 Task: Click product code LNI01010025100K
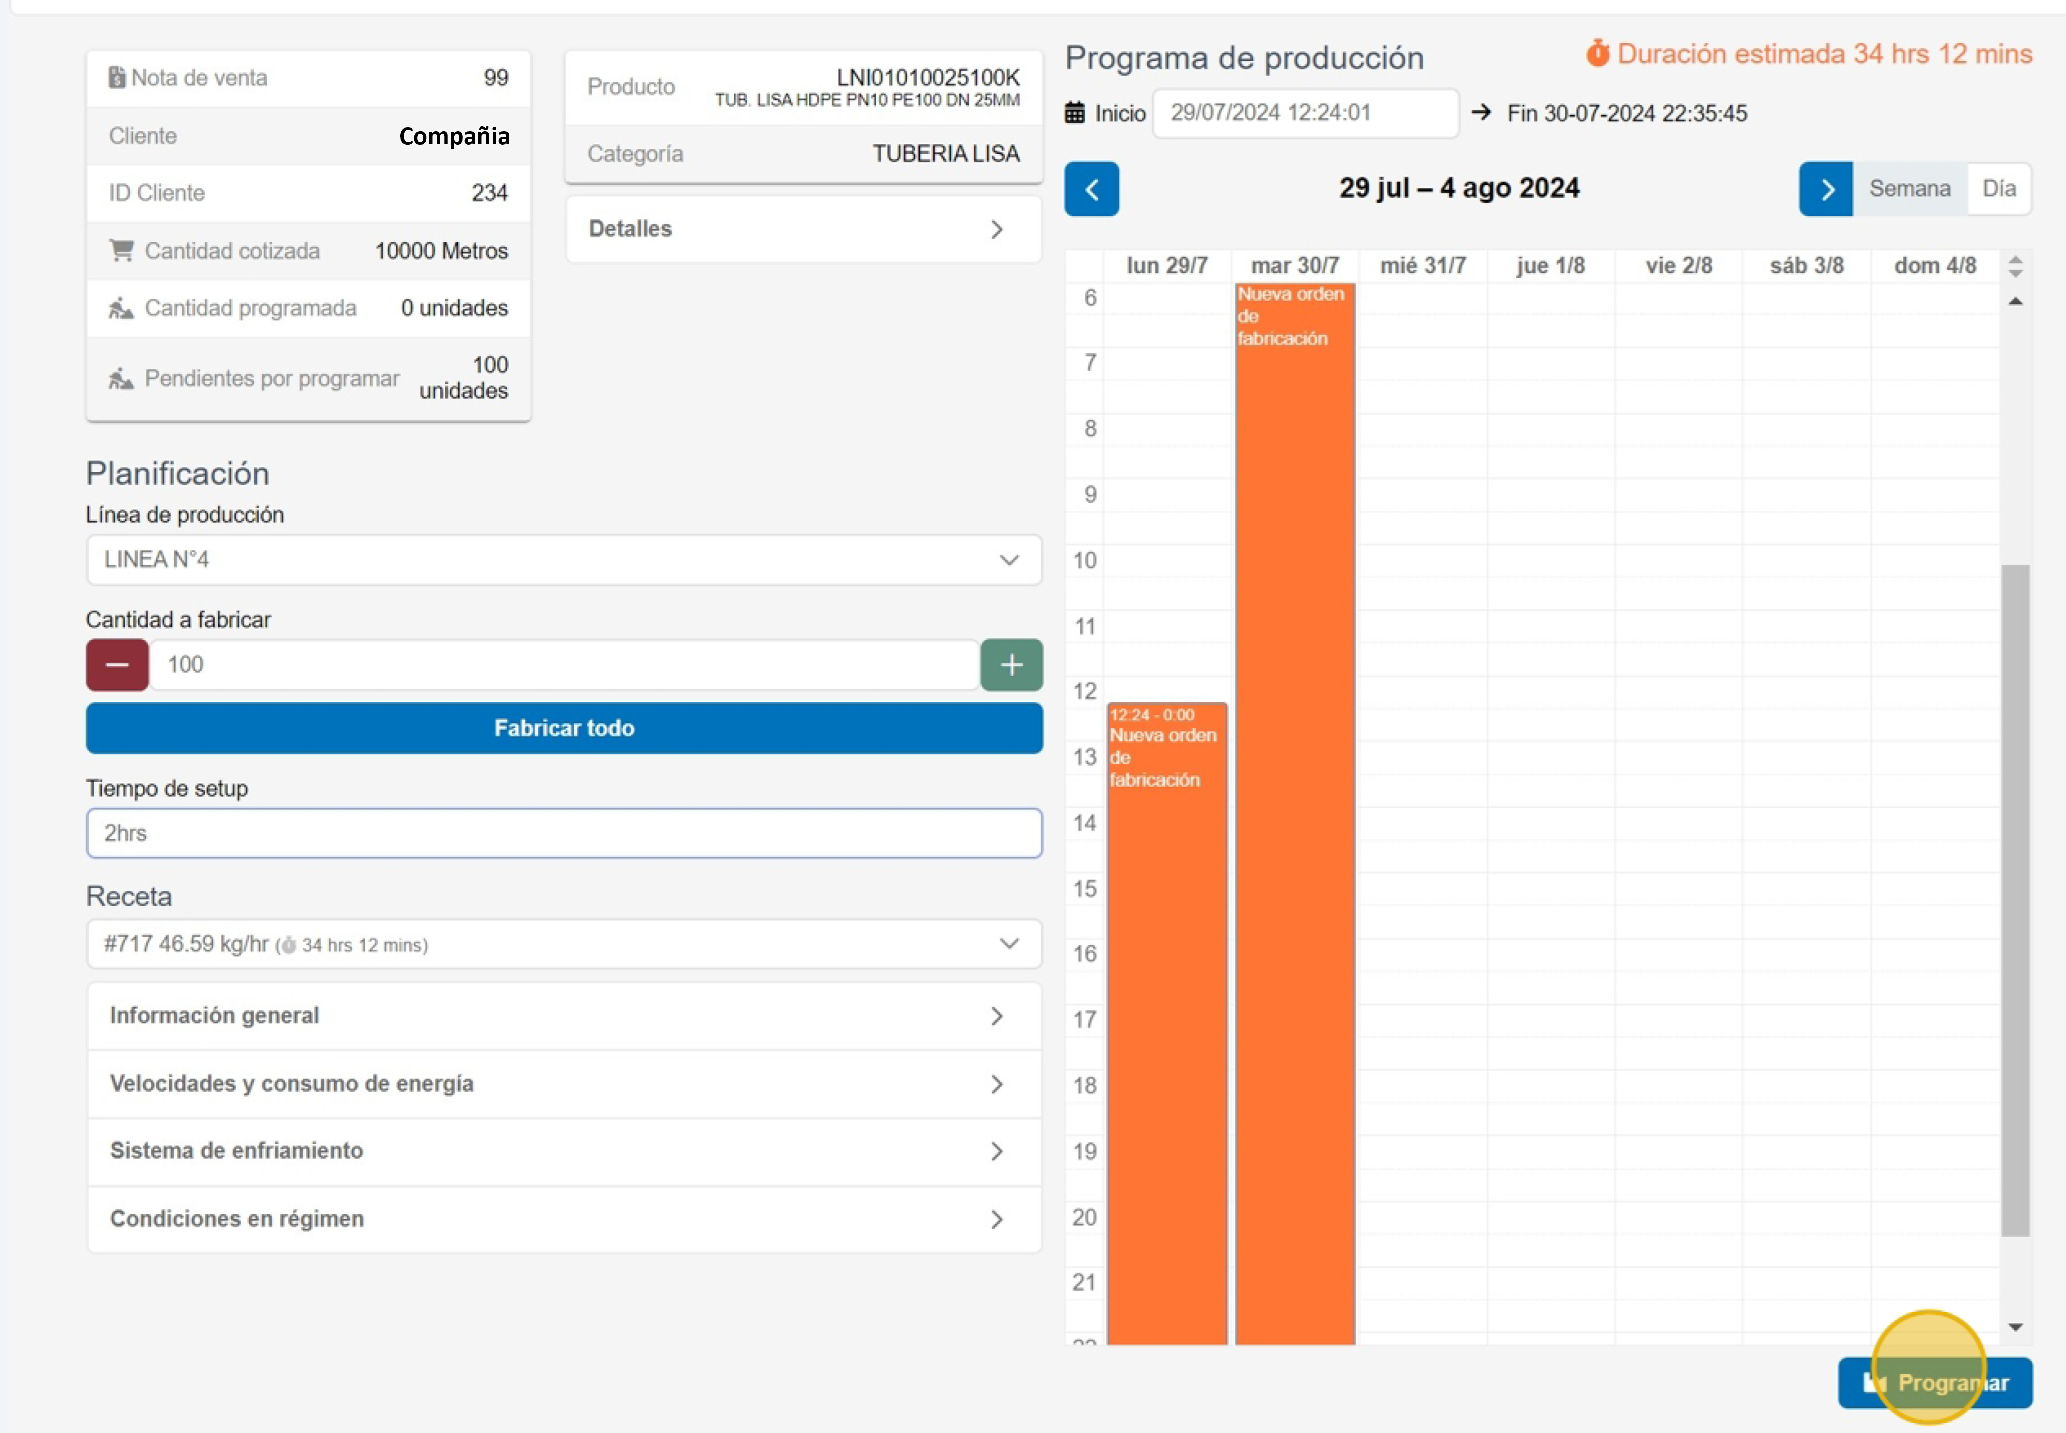click(x=928, y=77)
